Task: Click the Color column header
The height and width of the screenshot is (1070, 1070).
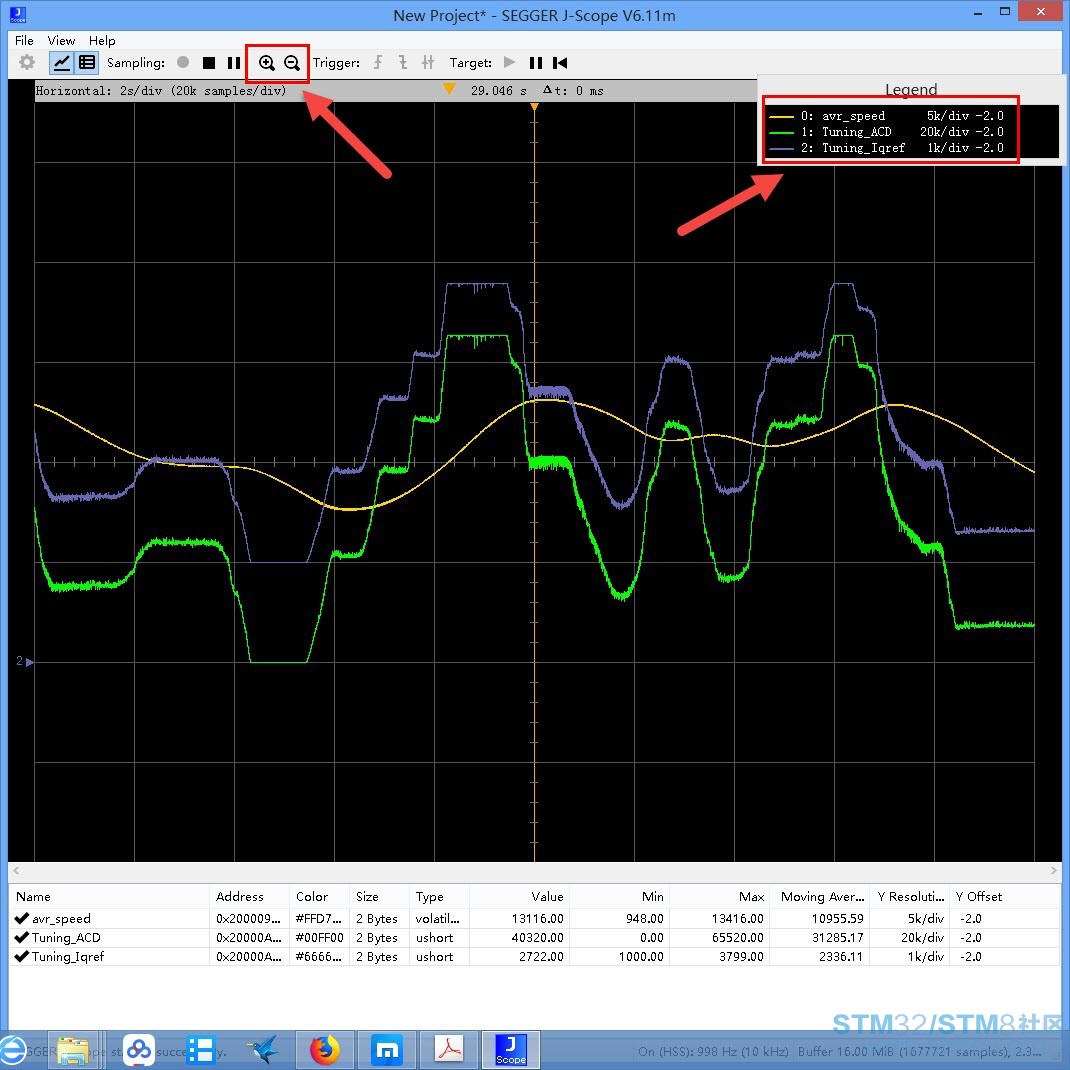Action: click(319, 897)
